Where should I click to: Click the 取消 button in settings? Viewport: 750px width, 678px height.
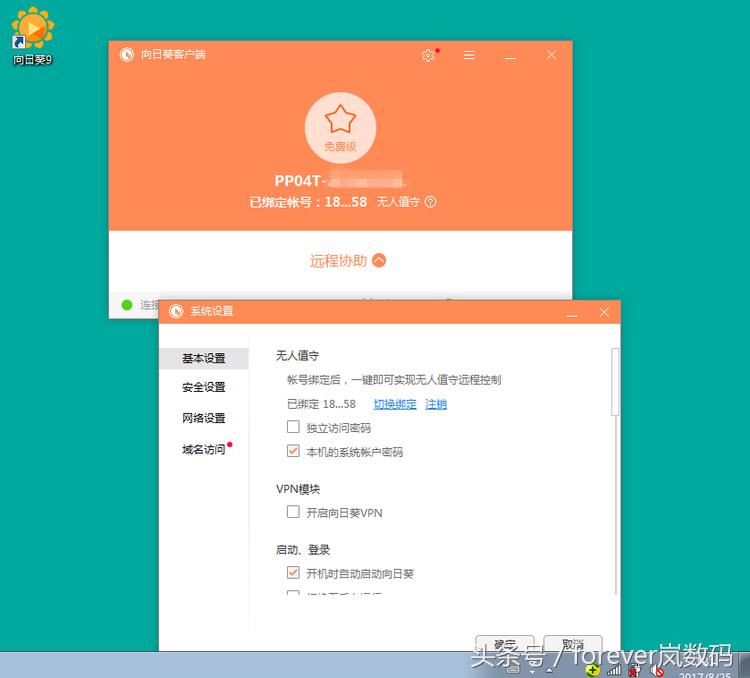(573, 644)
